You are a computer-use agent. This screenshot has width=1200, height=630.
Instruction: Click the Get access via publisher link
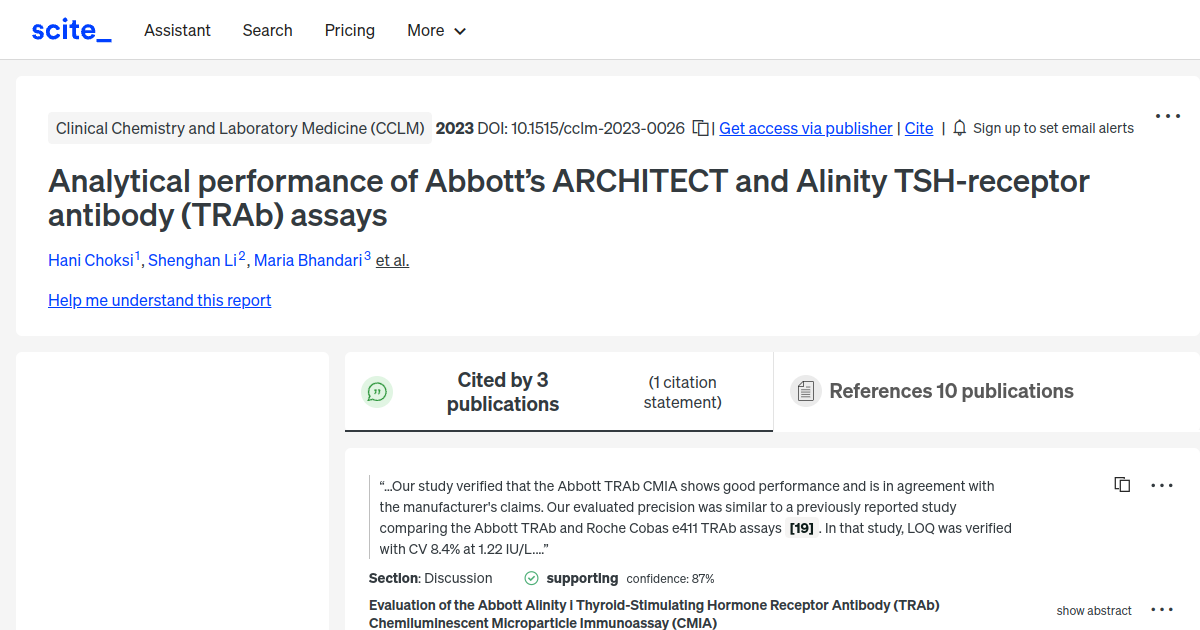pyautogui.click(x=805, y=128)
